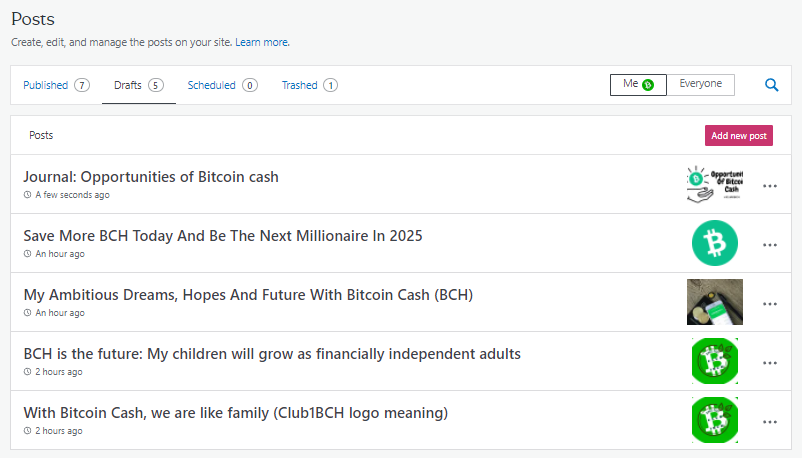Open thumbnail of My Ambitious Dreams post
802x458 pixels.
pos(715,302)
